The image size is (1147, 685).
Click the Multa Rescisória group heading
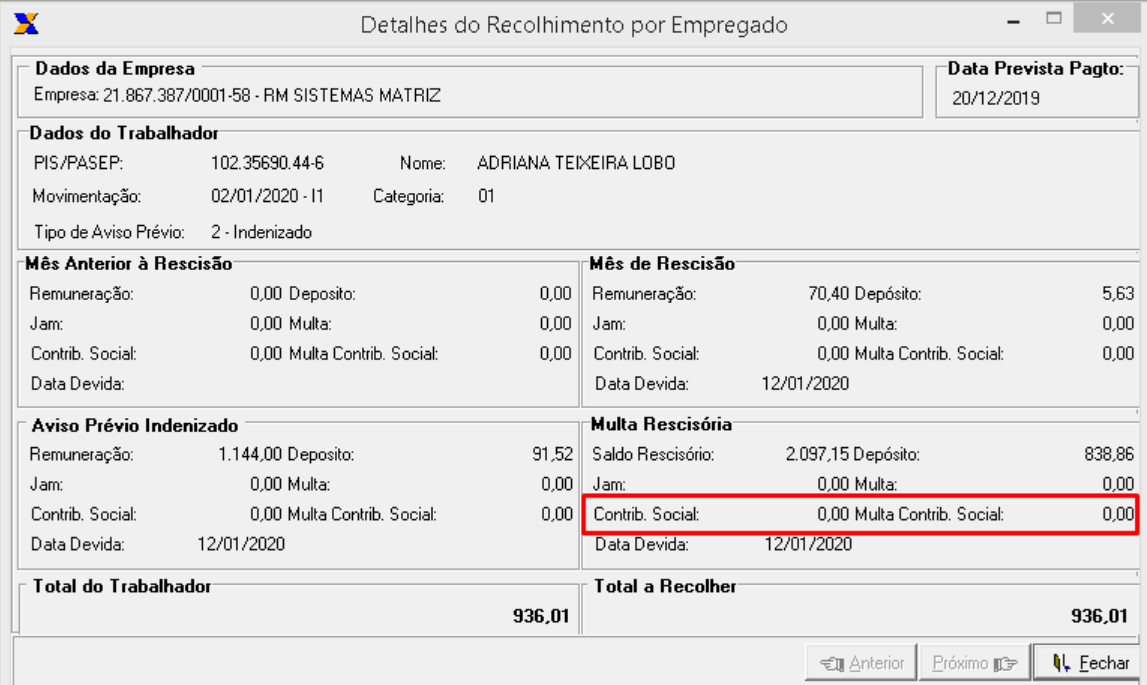tap(661, 424)
